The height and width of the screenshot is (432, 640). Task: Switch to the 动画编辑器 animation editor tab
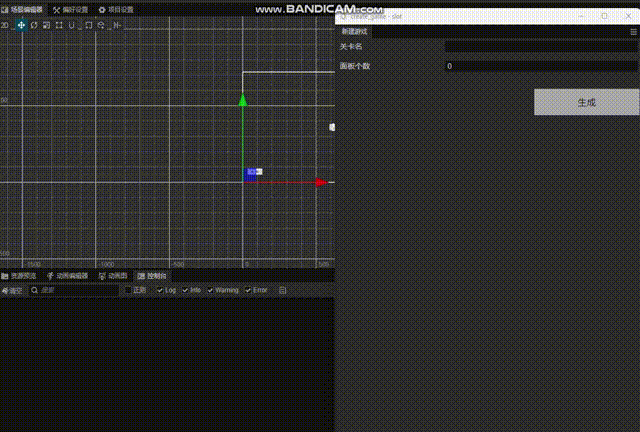coord(67,276)
